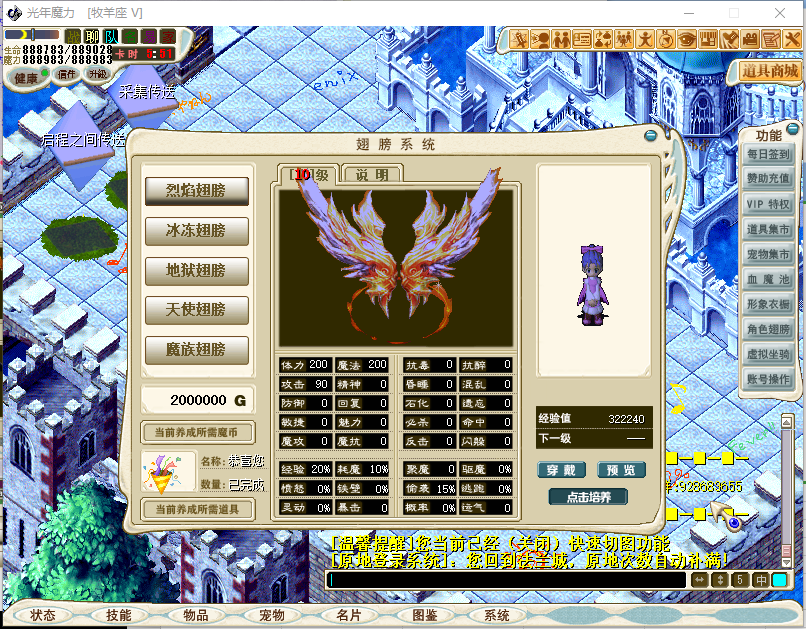The height and width of the screenshot is (629, 806).
Task: Open the 技能 skills tab at bottom
Action: point(119,615)
